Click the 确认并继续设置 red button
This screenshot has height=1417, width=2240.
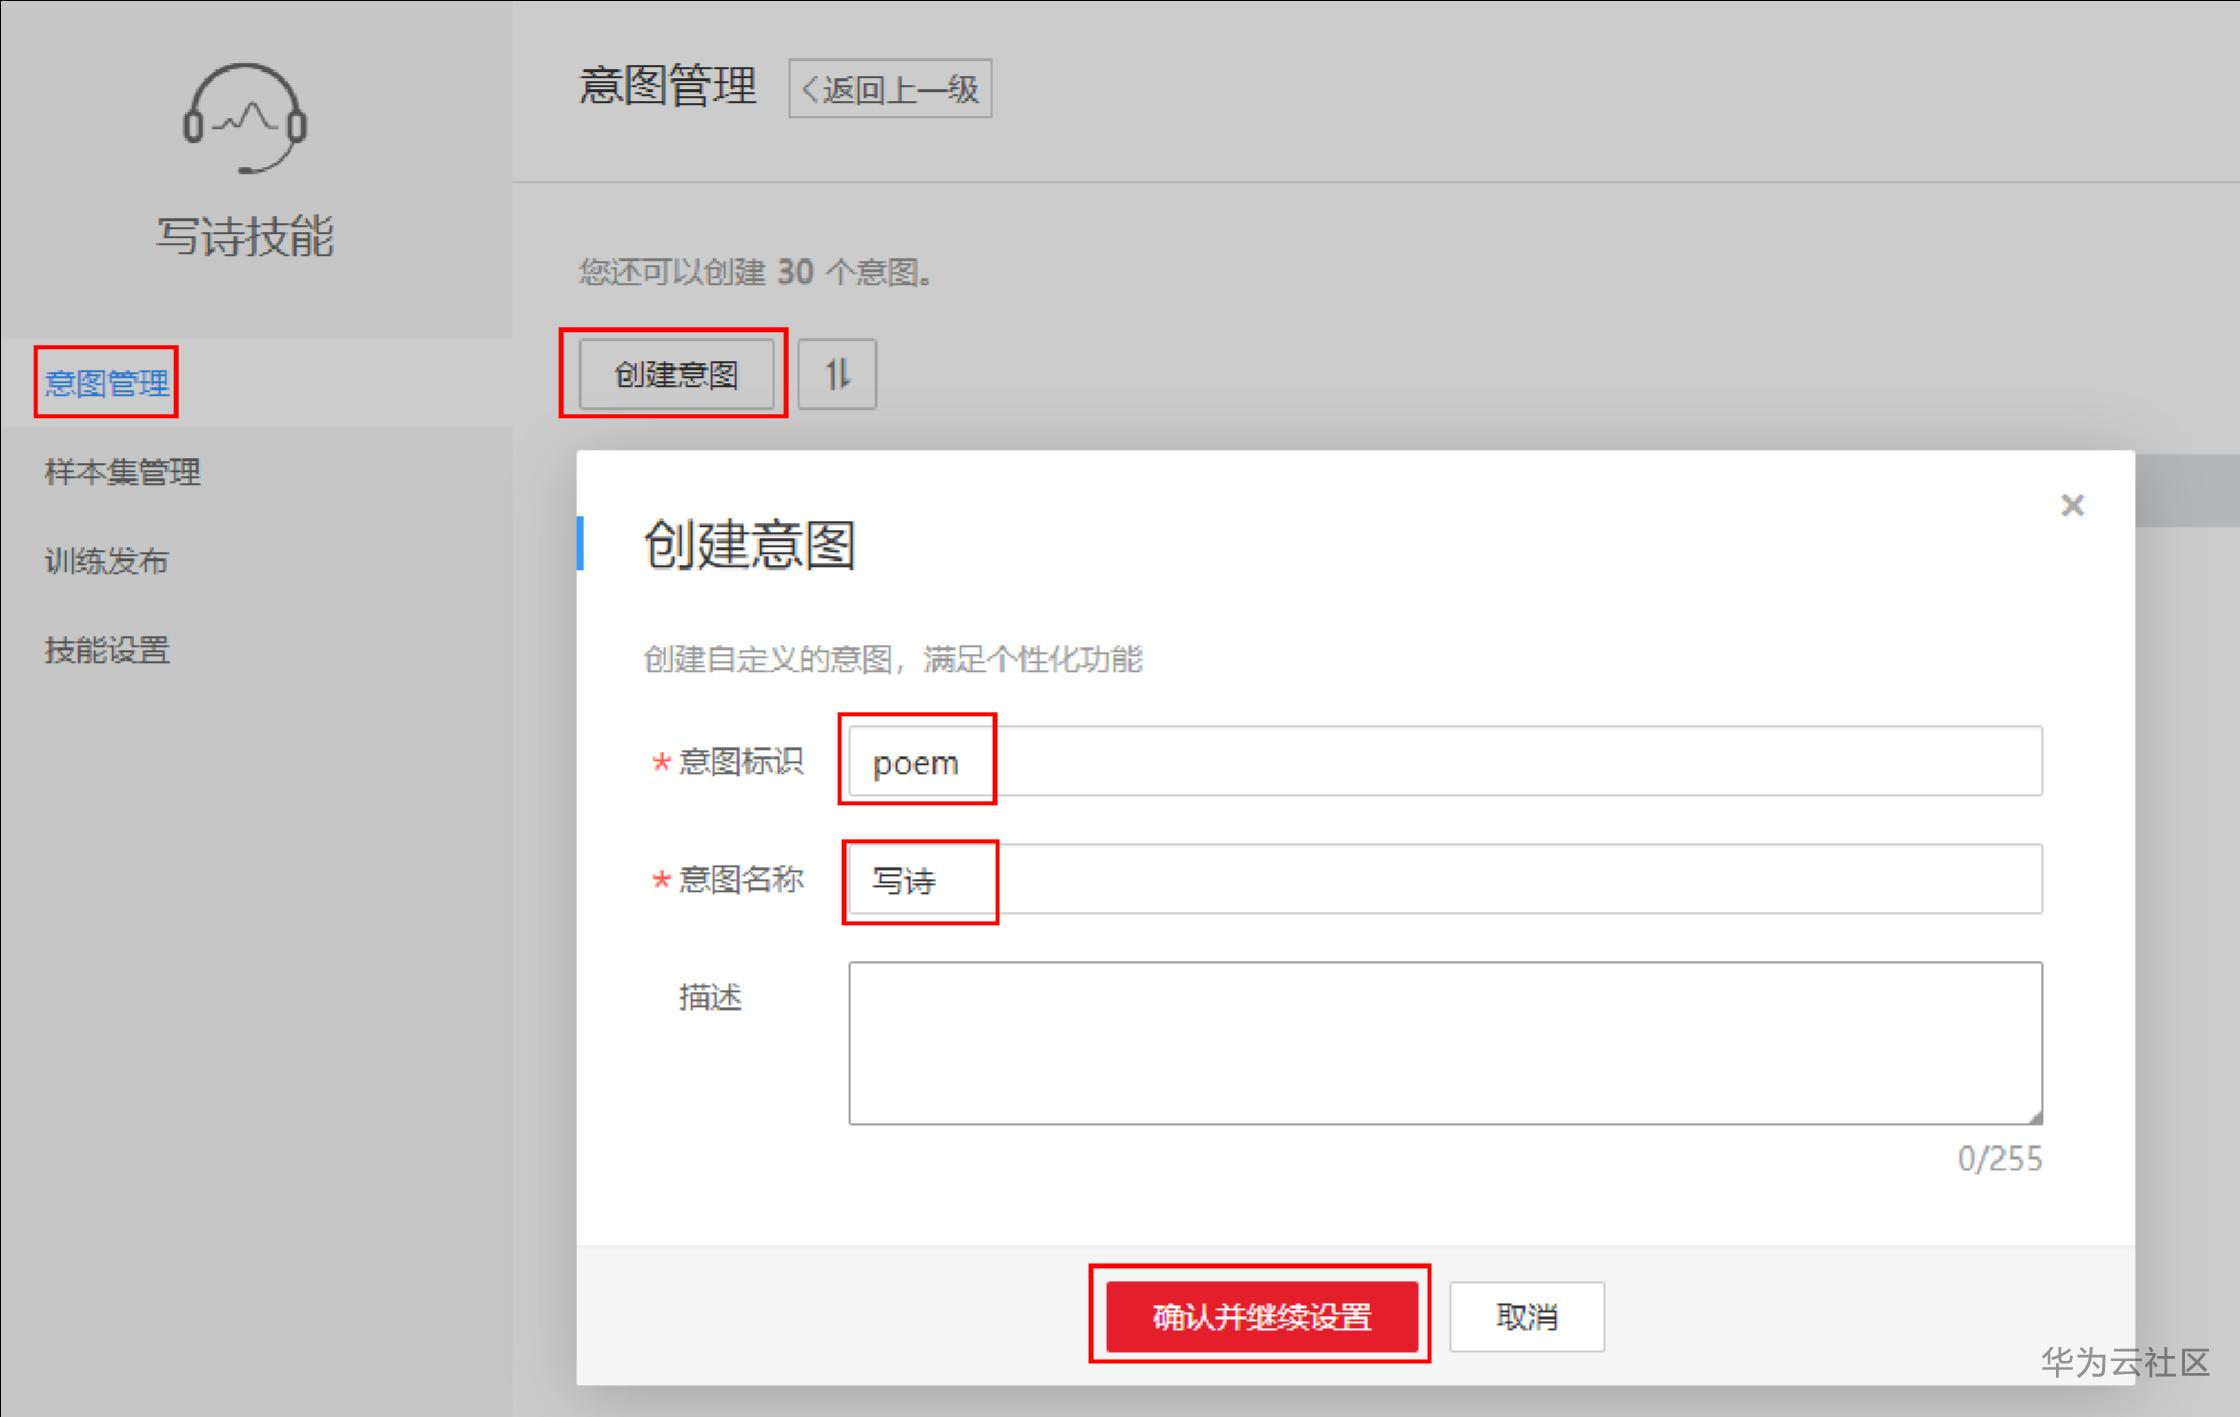click(1261, 1316)
